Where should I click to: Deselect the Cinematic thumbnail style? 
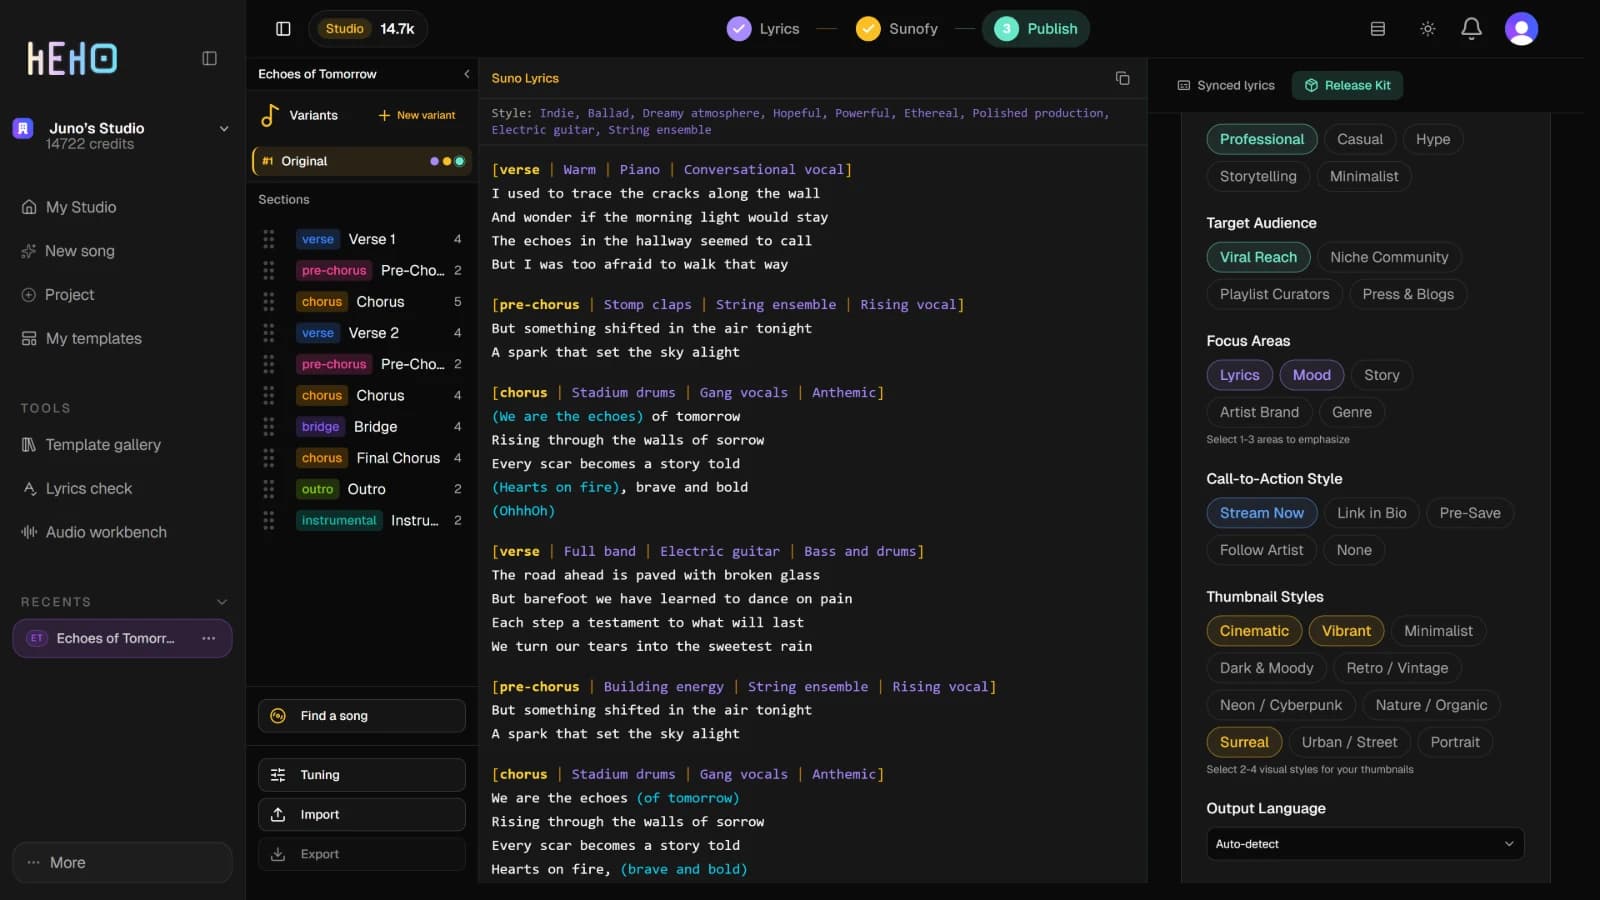1254,631
